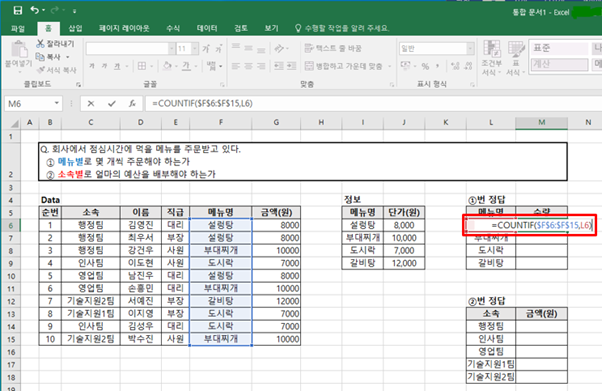Click Merge and Center (병합하고 가운데 맞춤)

[x=344, y=66]
